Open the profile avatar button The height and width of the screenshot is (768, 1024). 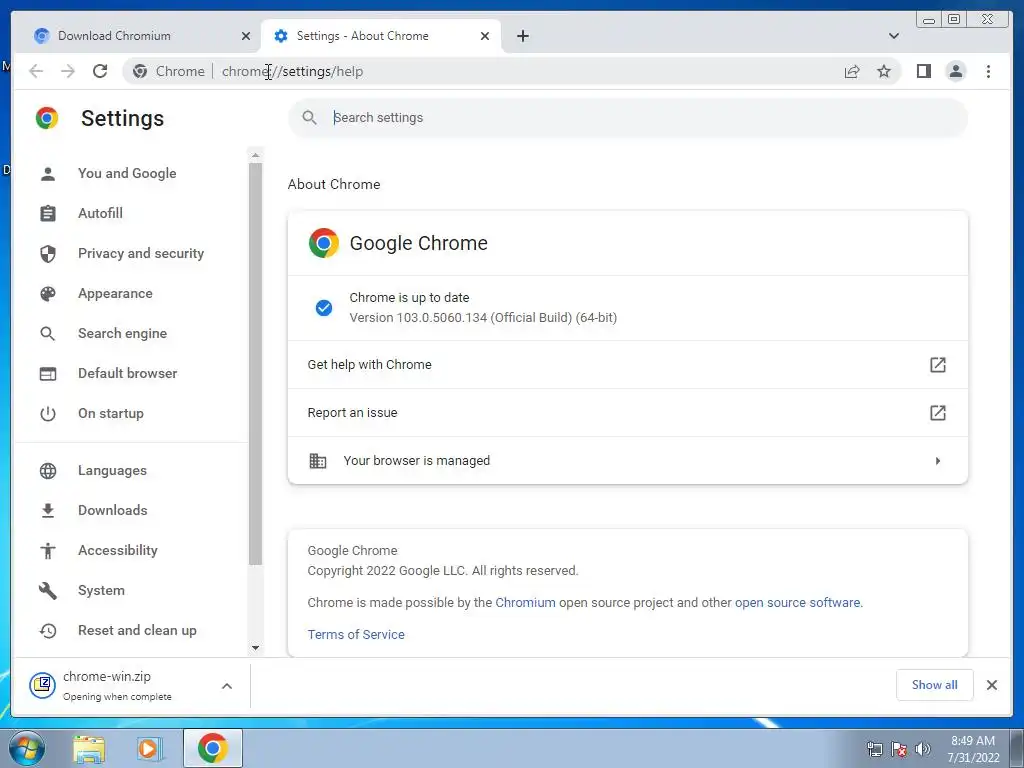(955, 71)
